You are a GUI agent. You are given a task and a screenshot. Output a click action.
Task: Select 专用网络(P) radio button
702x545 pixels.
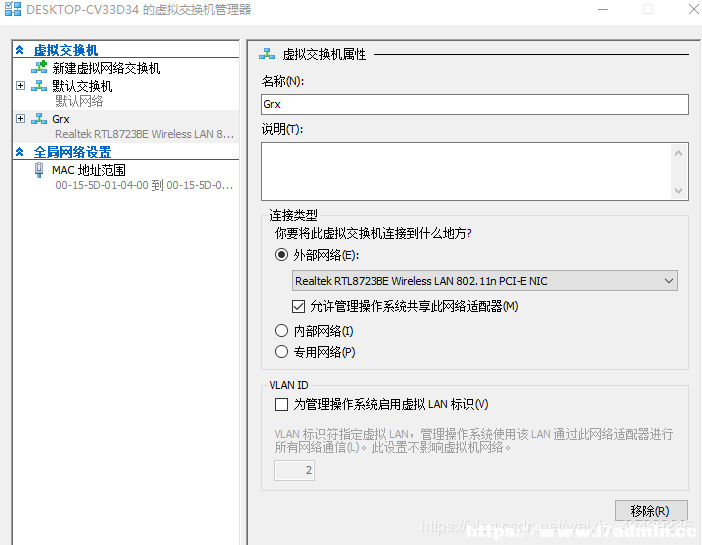[281, 352]
